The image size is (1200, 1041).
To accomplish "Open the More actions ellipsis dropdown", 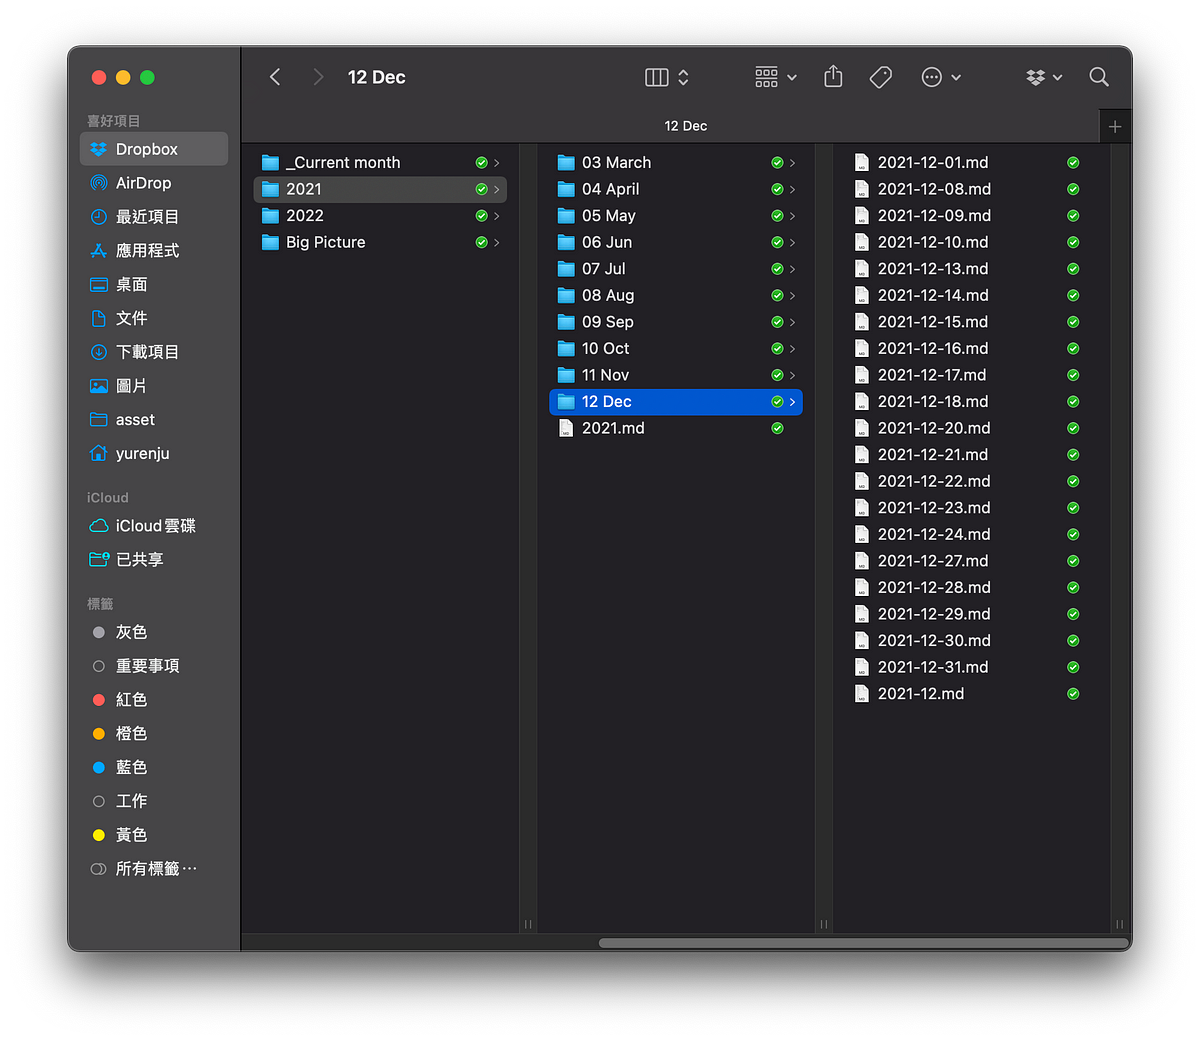I will (940, 77).
